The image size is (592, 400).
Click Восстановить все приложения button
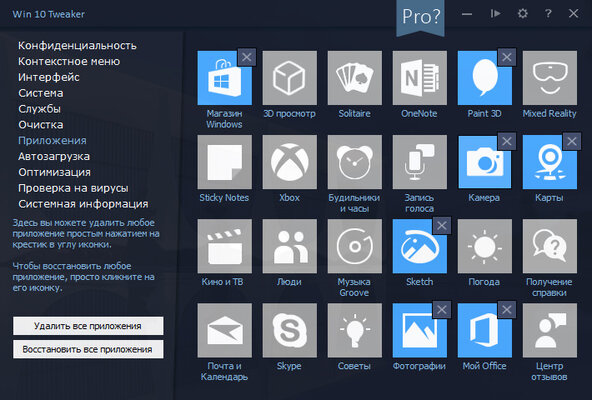pos(88,349)
